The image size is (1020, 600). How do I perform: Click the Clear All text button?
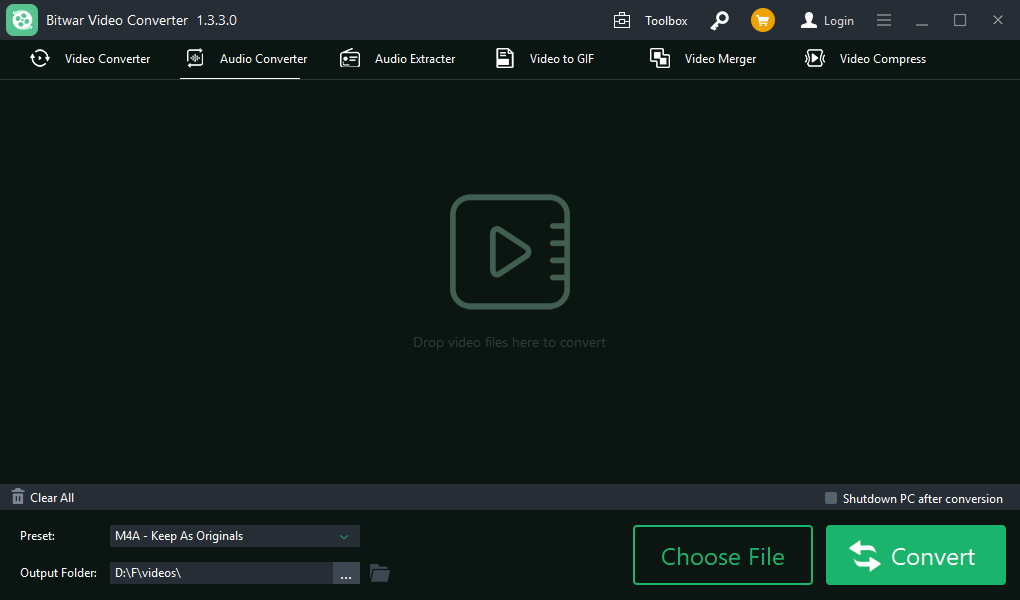tap(52, 498)
